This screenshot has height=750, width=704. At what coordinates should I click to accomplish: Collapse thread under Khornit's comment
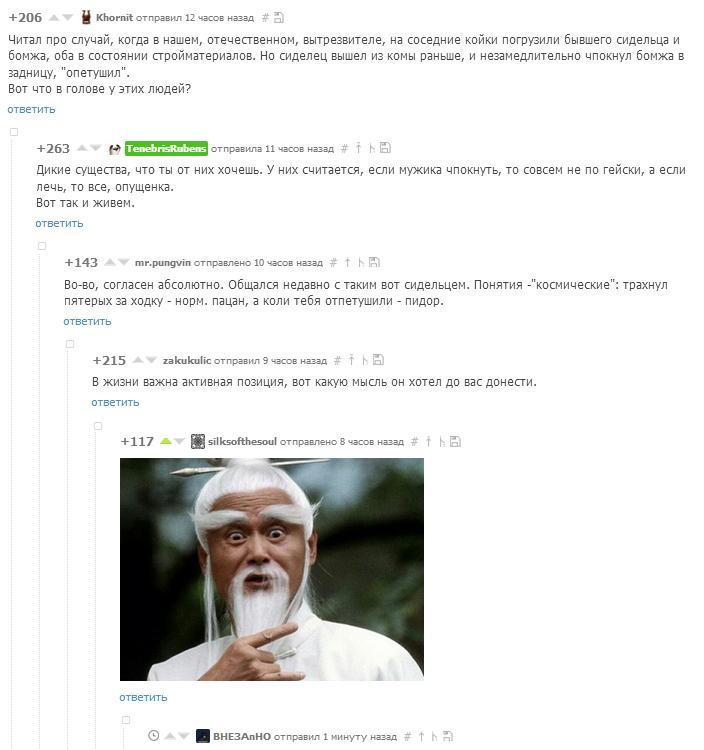click(x=14, y=132)
